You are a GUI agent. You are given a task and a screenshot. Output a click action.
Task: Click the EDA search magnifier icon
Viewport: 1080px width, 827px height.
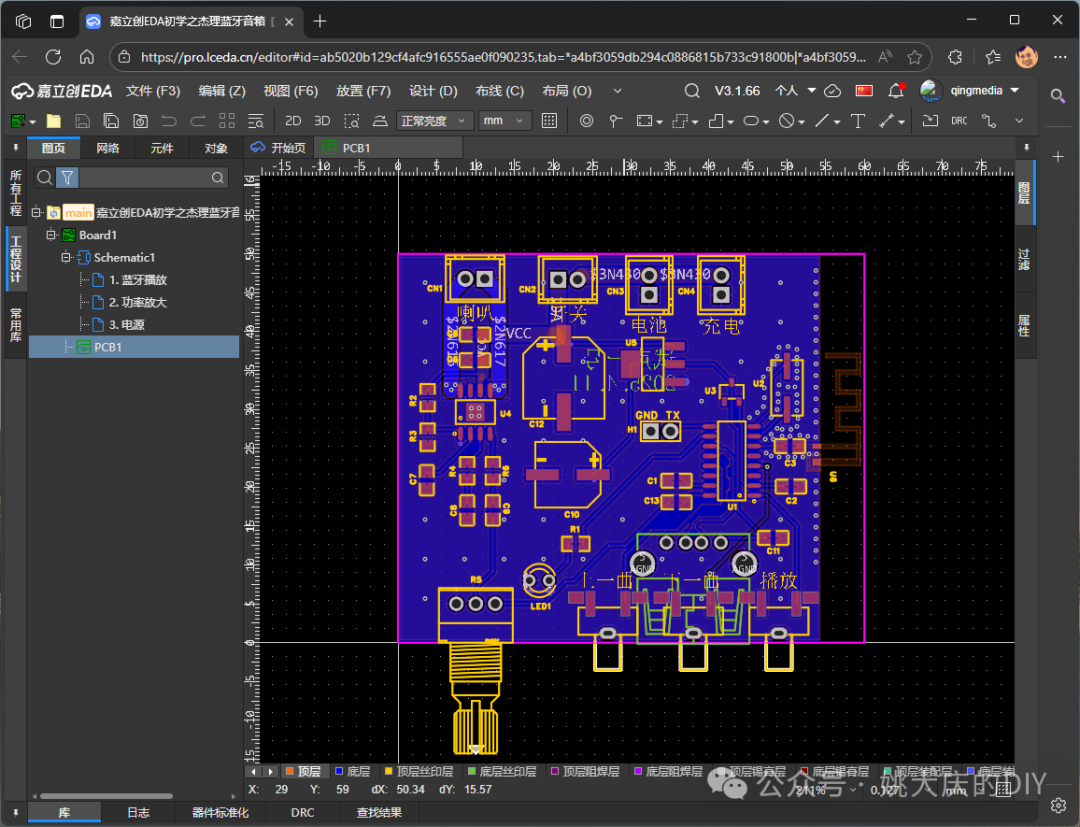(692, 91)
